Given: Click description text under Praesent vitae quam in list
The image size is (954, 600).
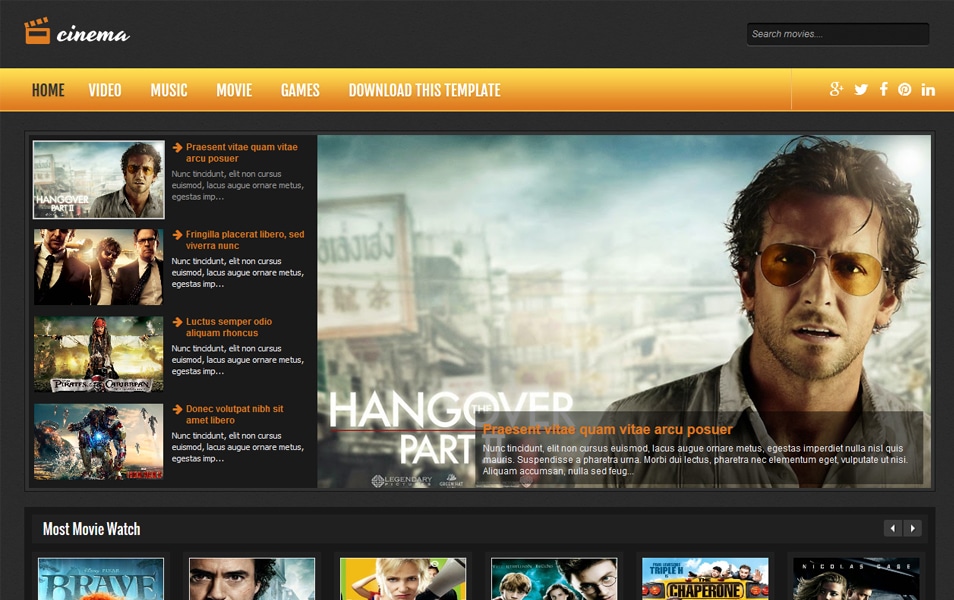Looking at the screenshot, I should pos(237,186).
